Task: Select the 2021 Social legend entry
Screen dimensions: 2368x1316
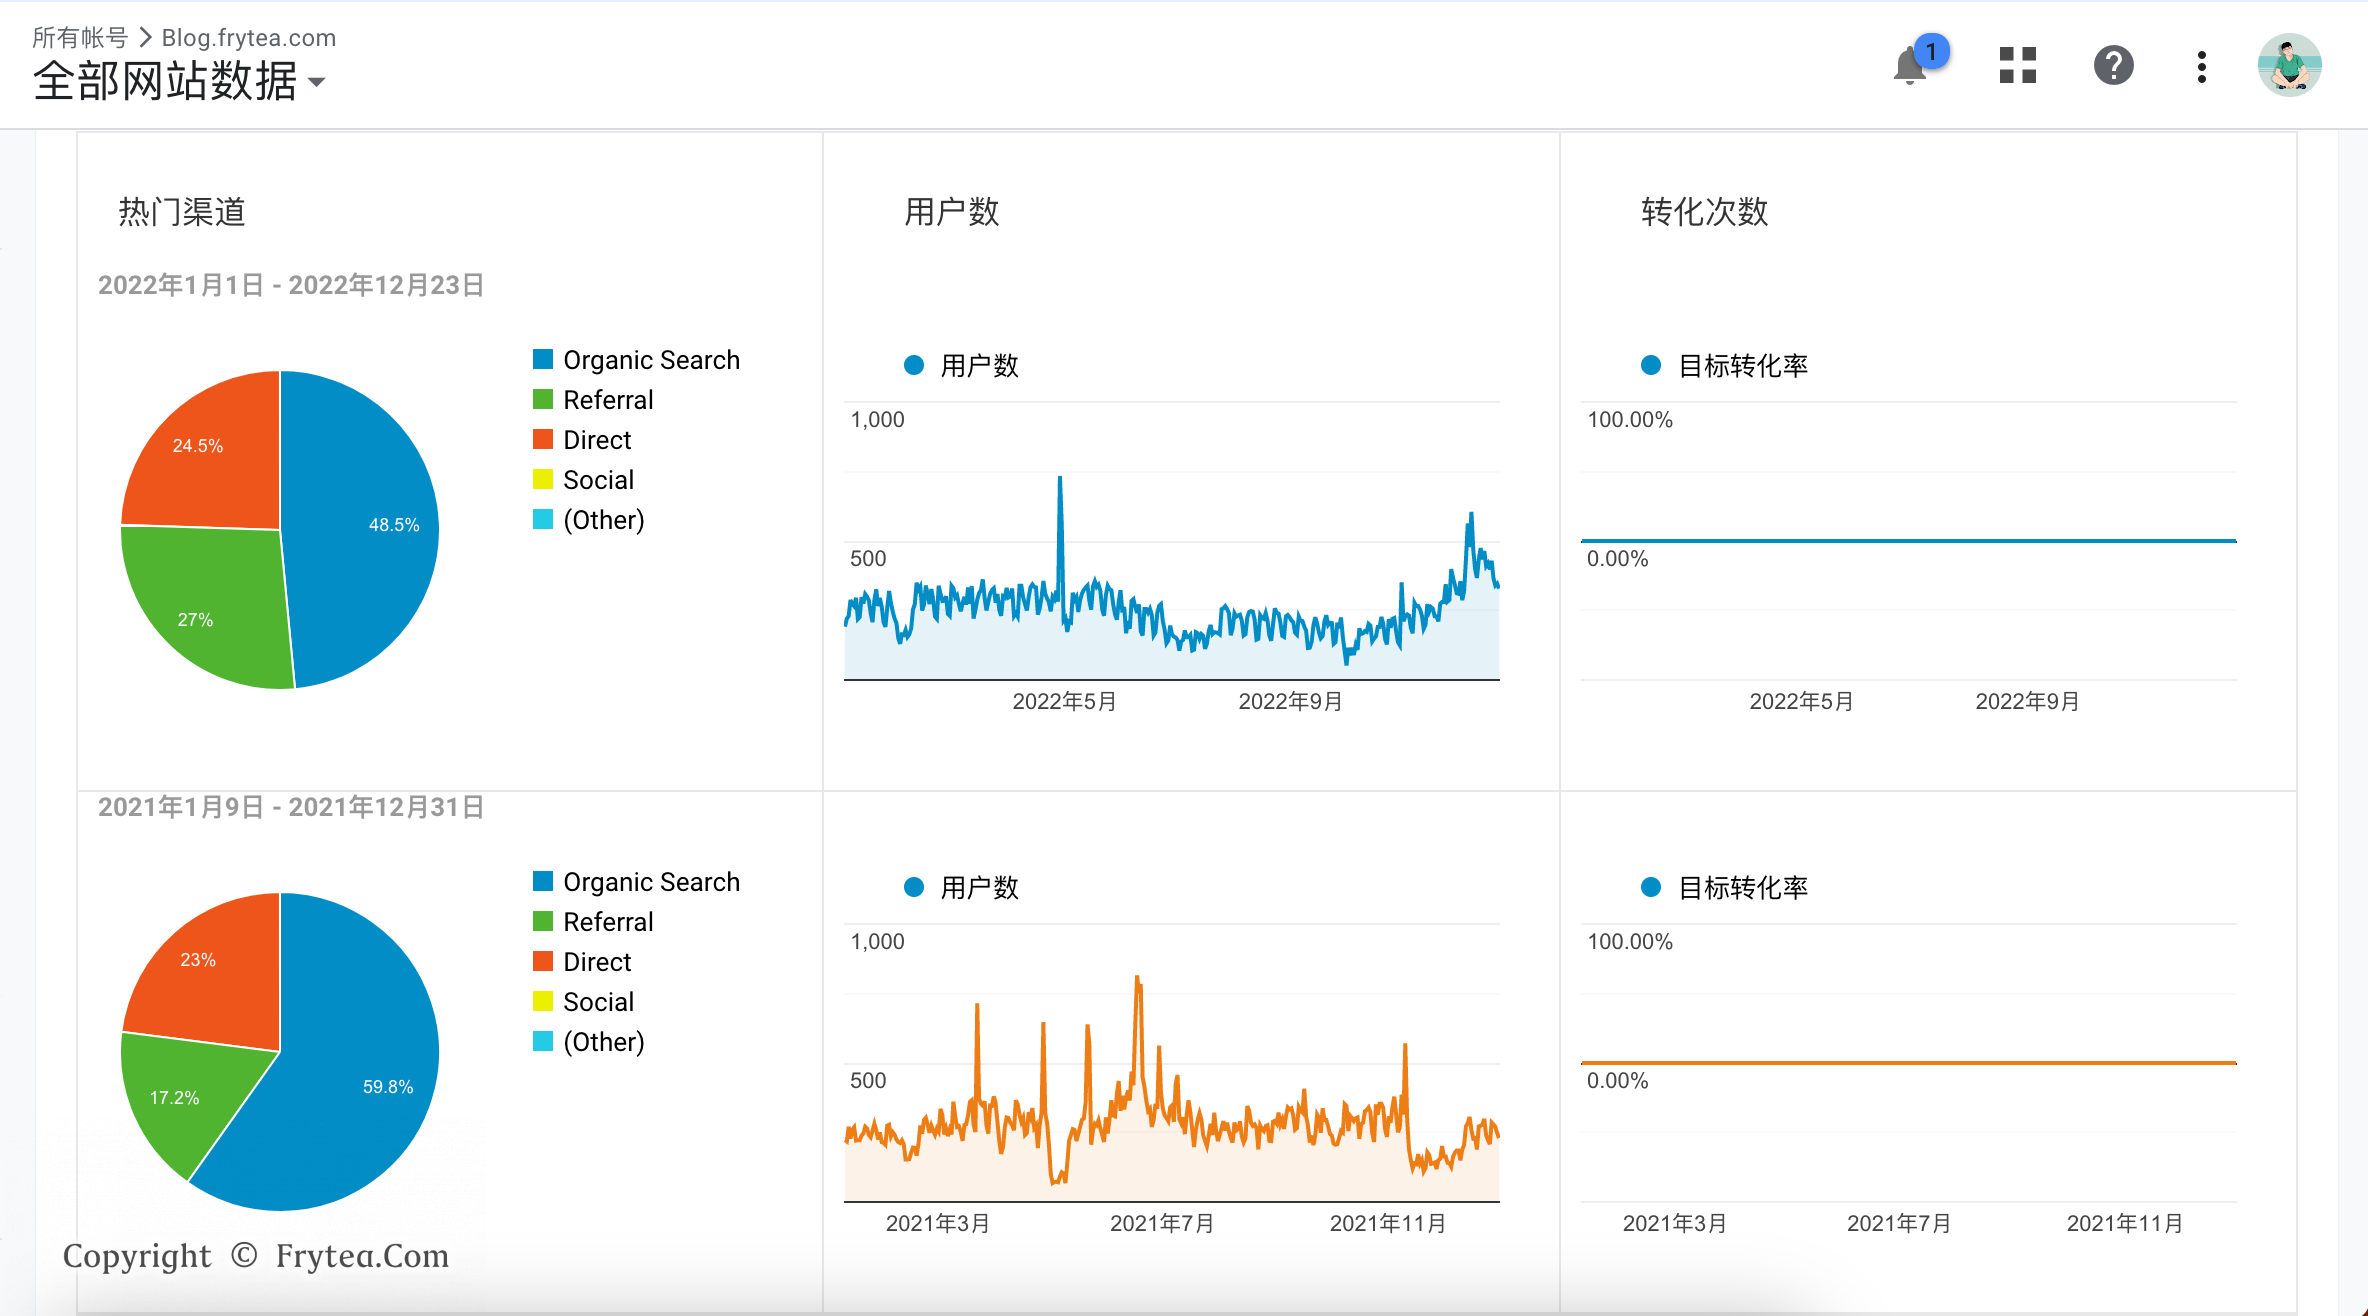Action: pos(598,1002)
